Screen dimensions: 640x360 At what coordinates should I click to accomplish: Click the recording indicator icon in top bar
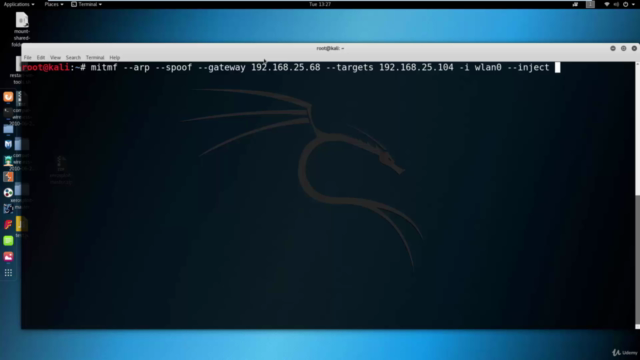coord(575,4)
